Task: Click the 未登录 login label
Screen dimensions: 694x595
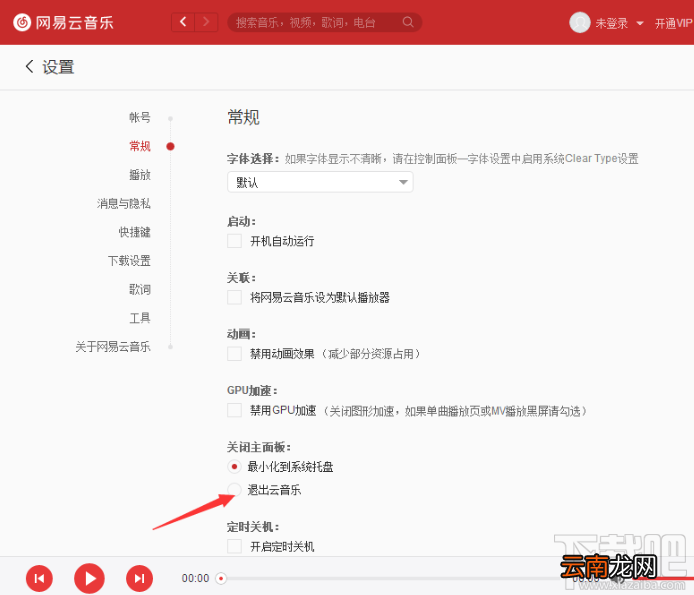Action: click(x=611, y=23)
